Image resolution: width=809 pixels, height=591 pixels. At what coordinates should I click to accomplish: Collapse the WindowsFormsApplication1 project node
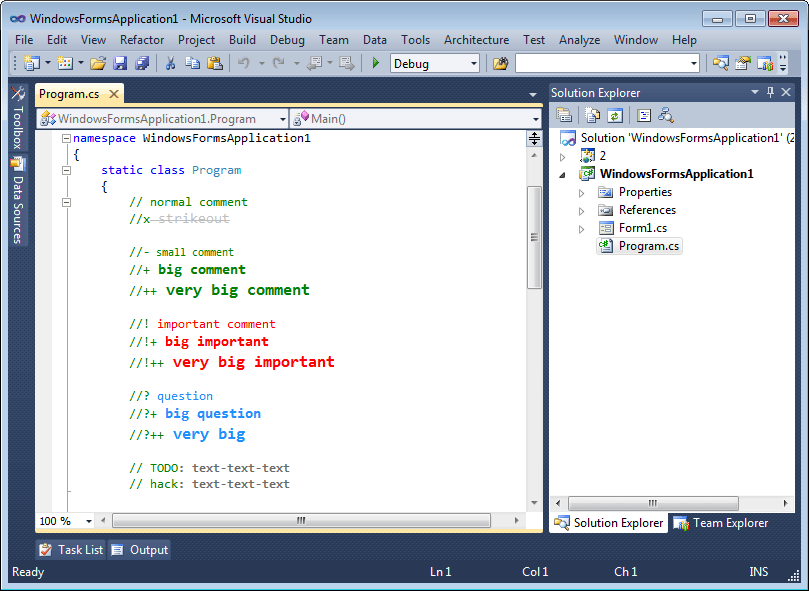tap(563, 173)
